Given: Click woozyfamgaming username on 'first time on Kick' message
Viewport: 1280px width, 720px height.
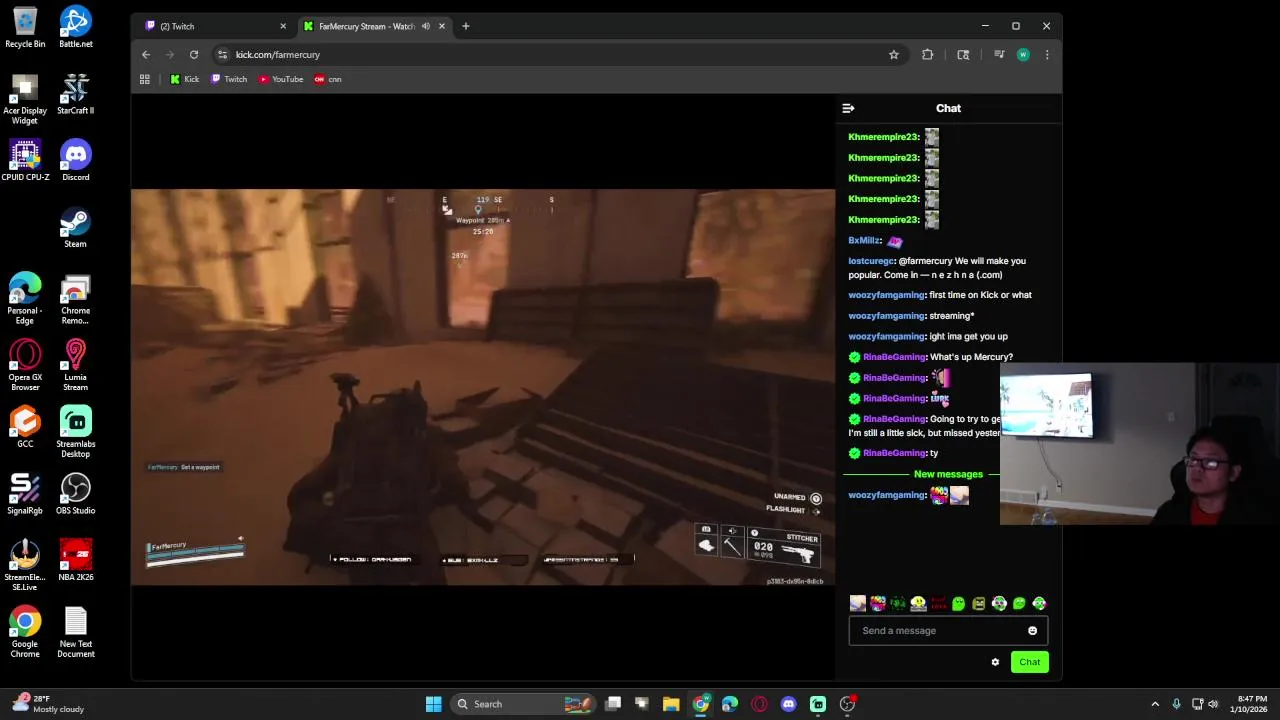Looking at the screenshot, I should coord(886,295).
